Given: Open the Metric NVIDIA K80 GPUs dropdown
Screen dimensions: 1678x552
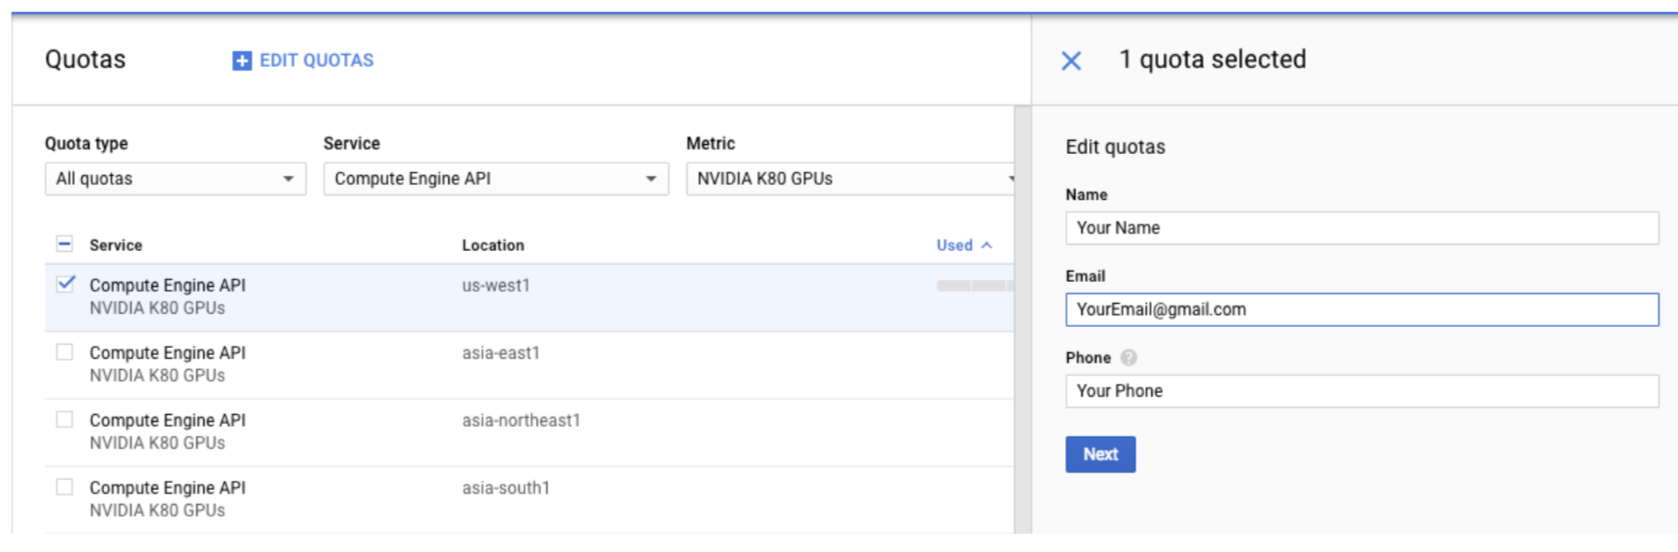Looking at the screenshot, I should (850, 179).
